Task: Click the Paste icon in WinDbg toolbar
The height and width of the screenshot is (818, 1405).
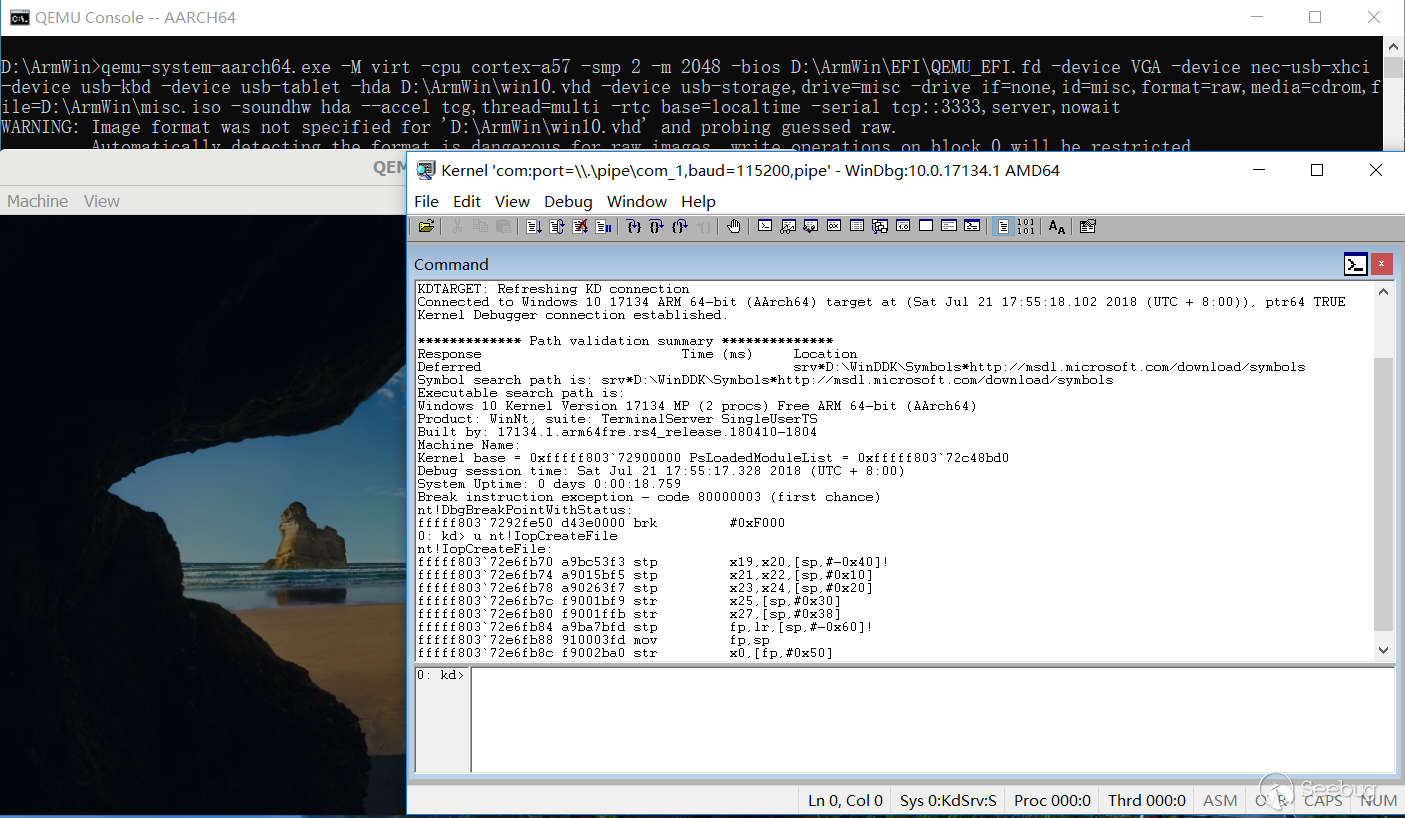Action: click(504, 227)
